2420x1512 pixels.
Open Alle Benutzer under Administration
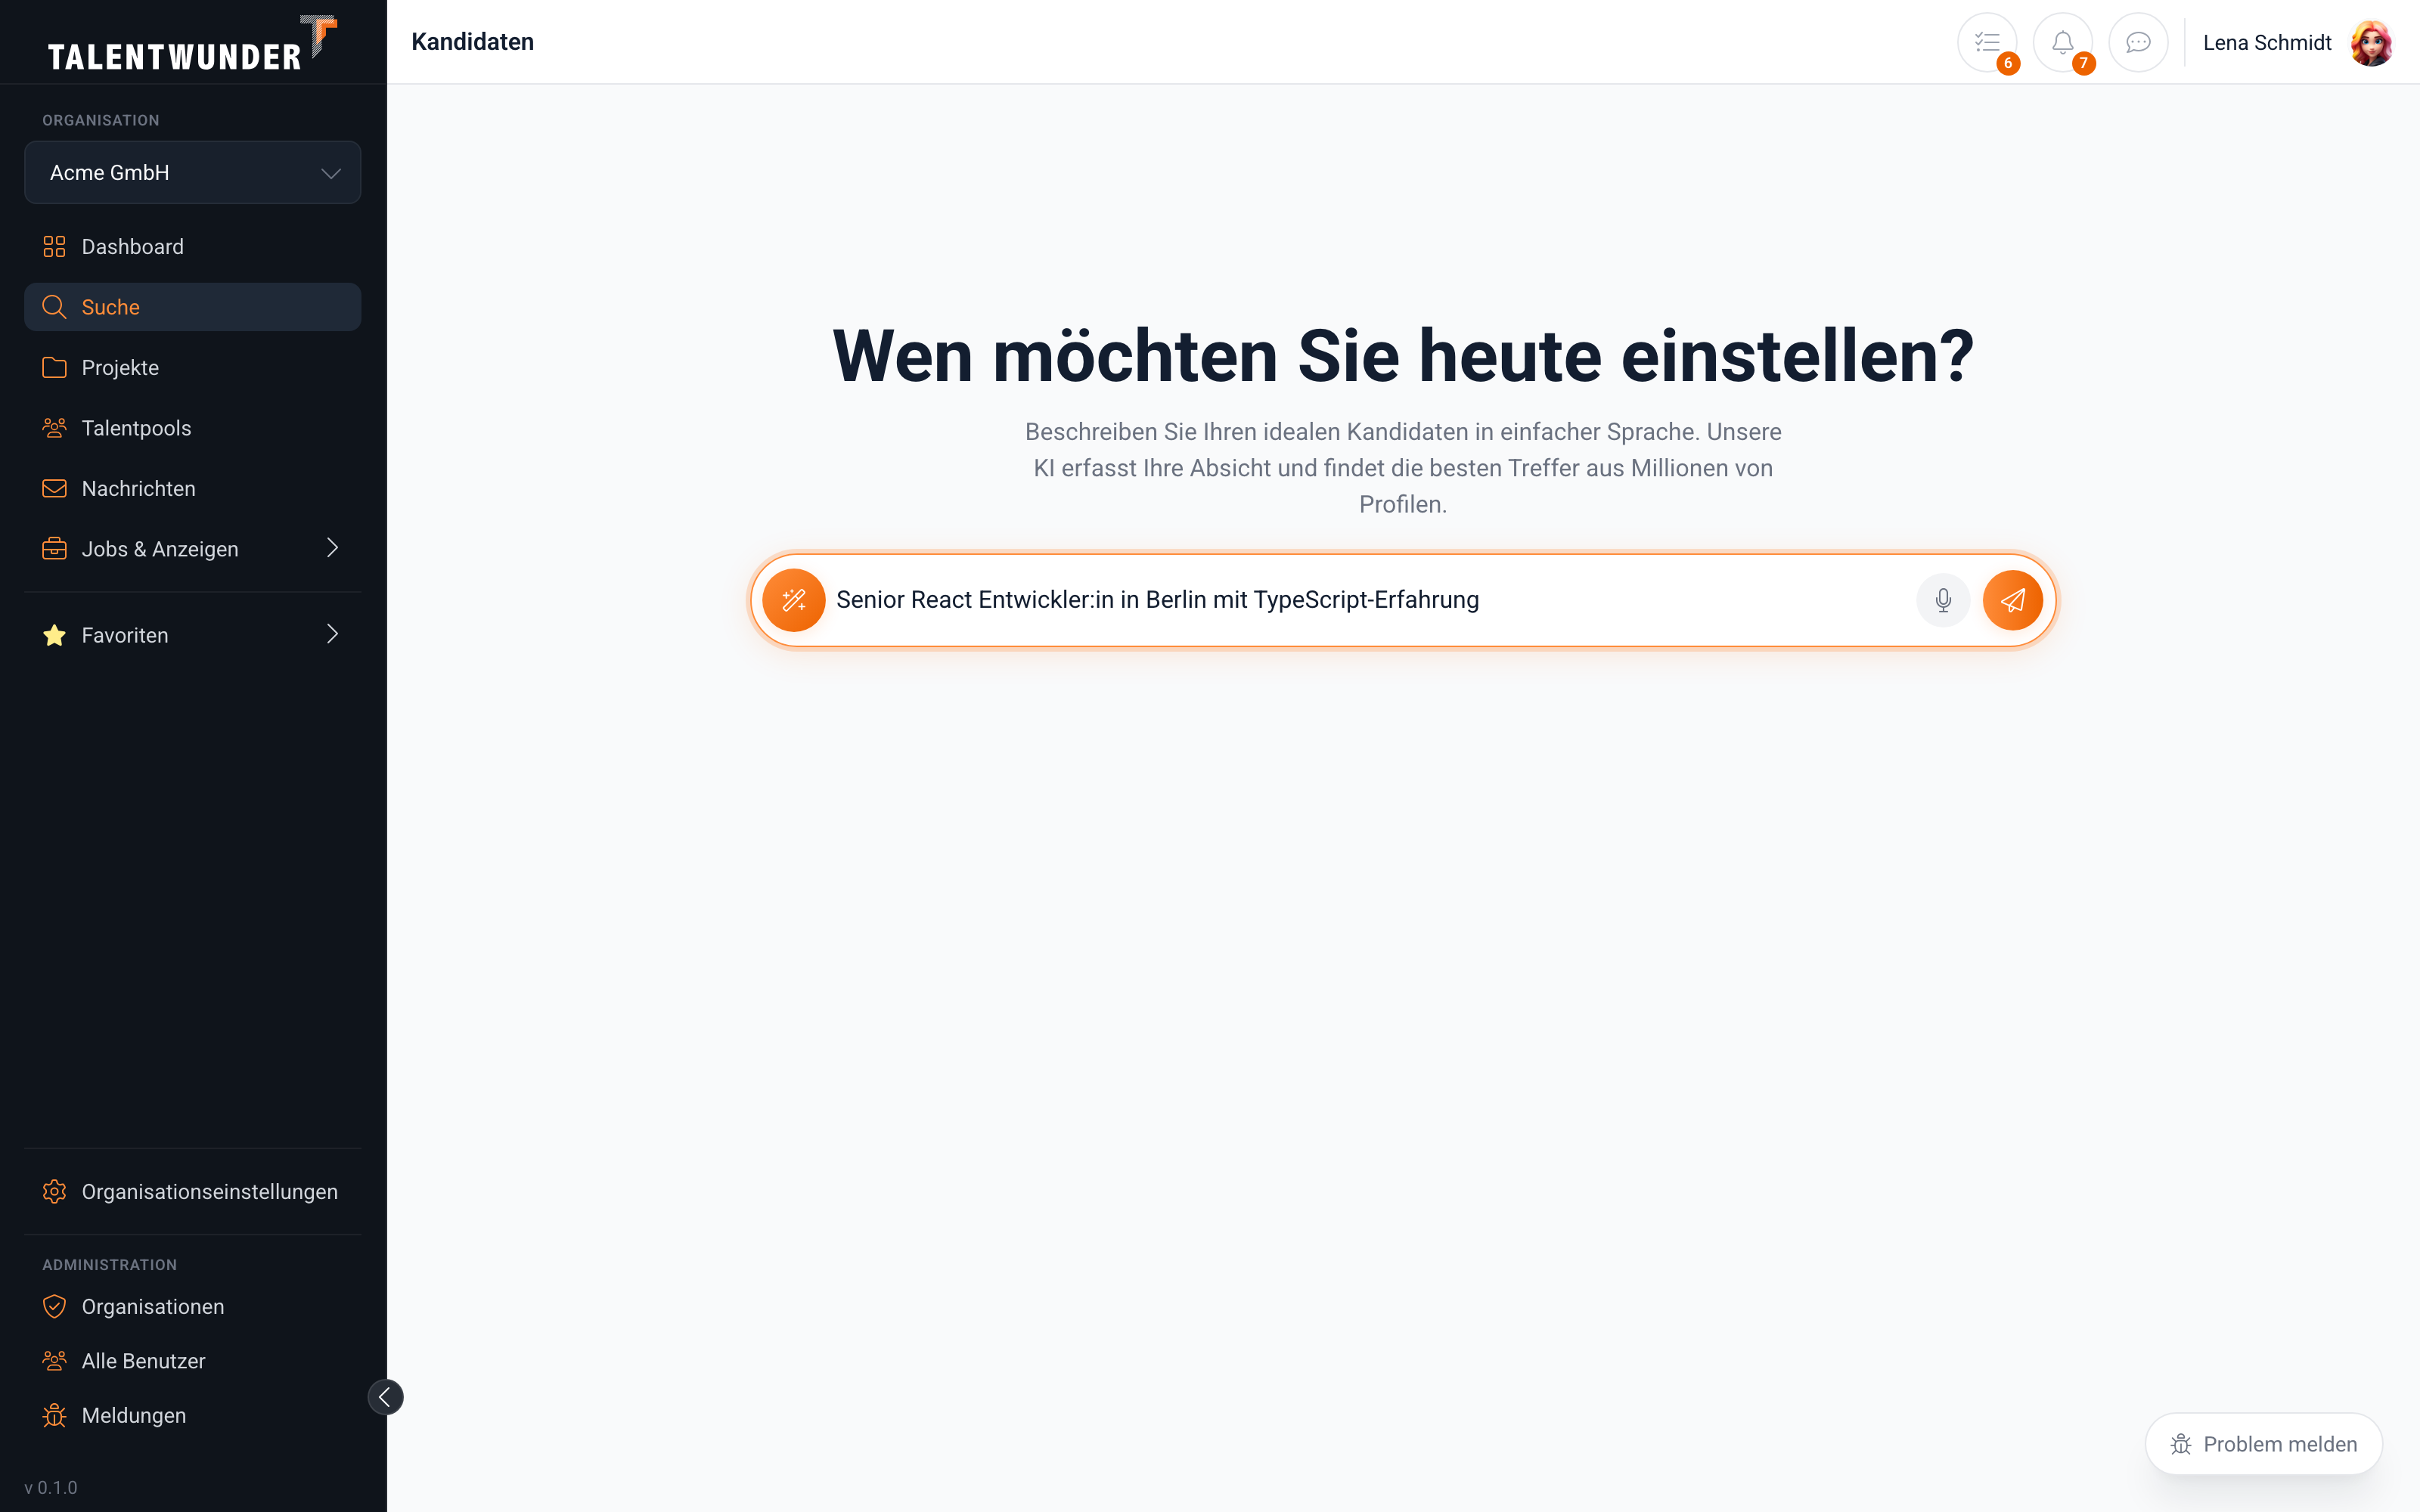[192, 1361]
